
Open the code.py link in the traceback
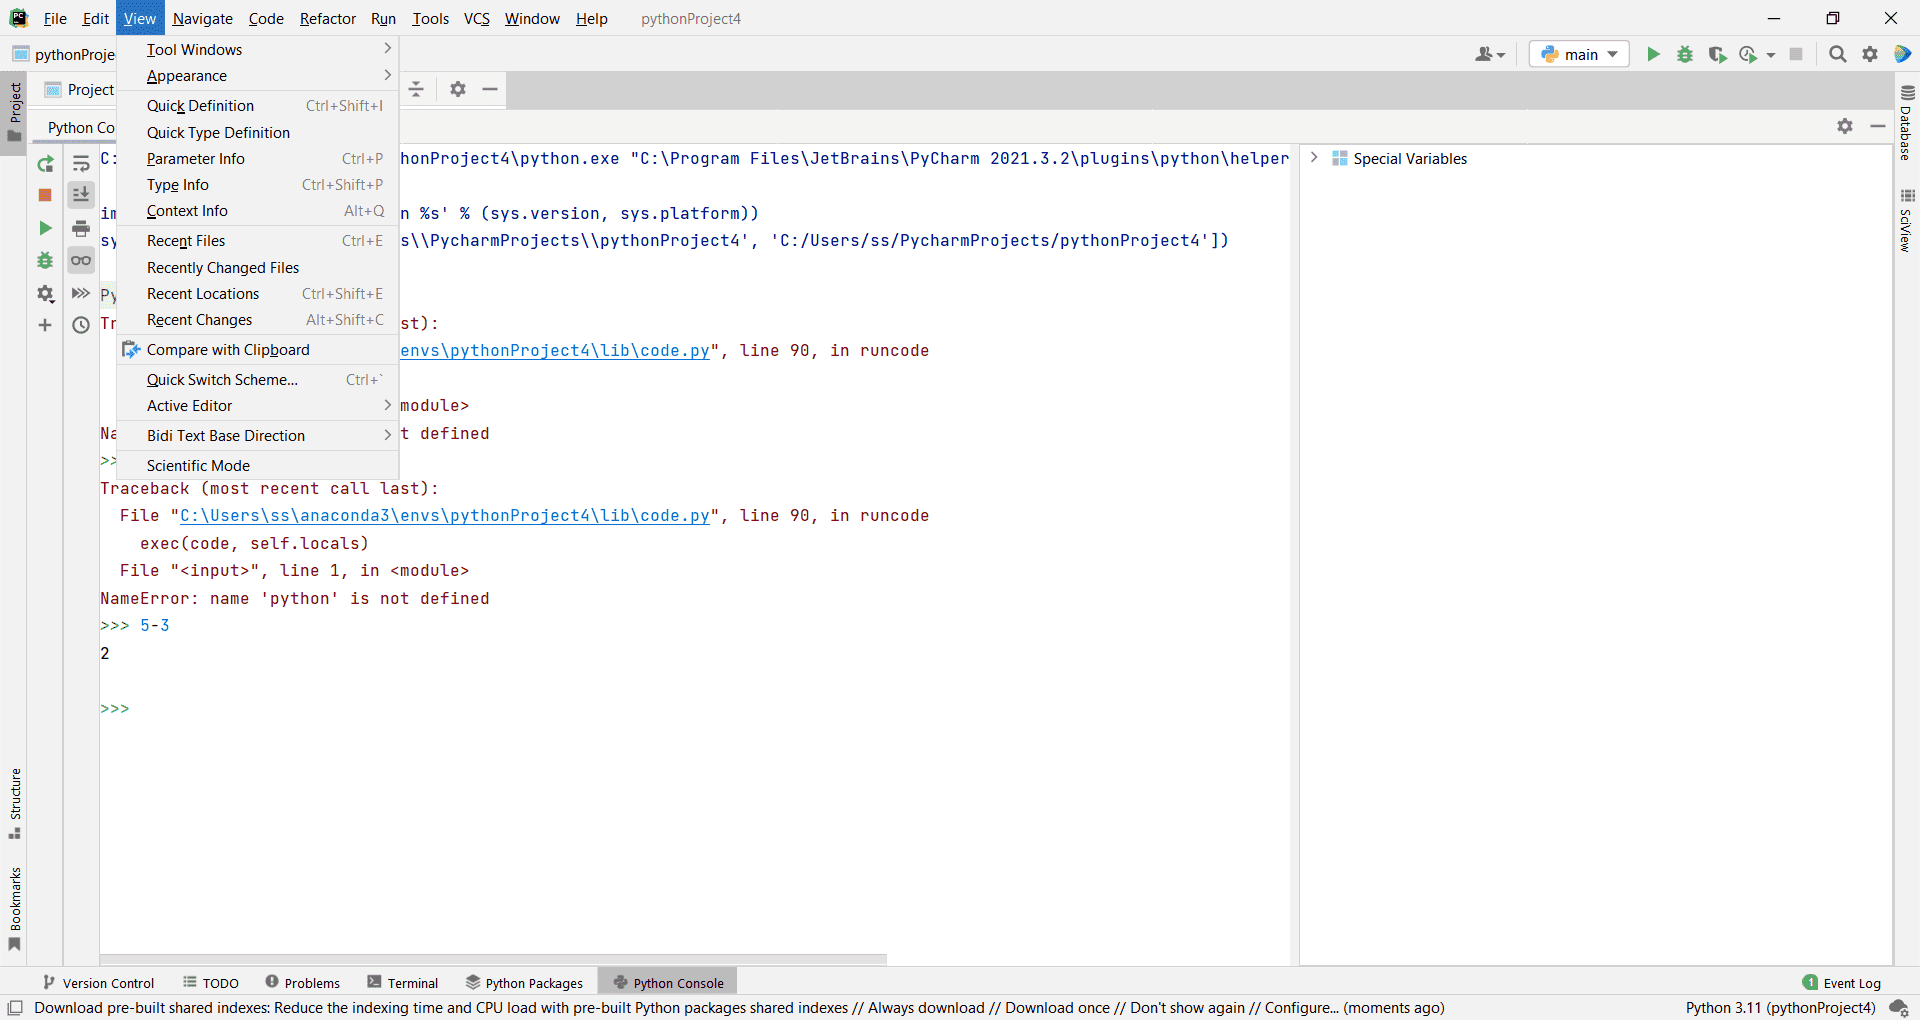point(444,516)
